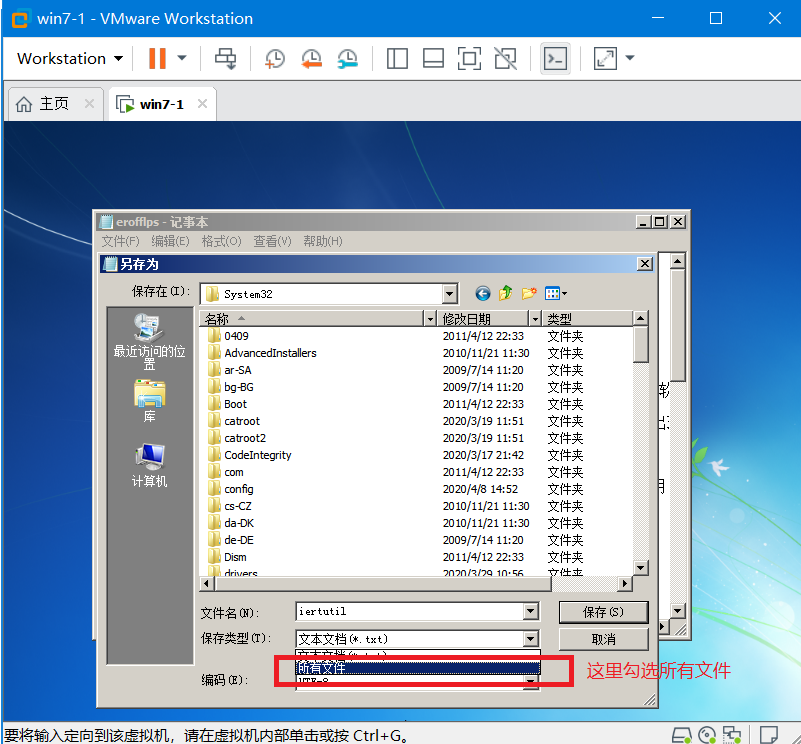Click the VM CD/DVD status icon

707,735
